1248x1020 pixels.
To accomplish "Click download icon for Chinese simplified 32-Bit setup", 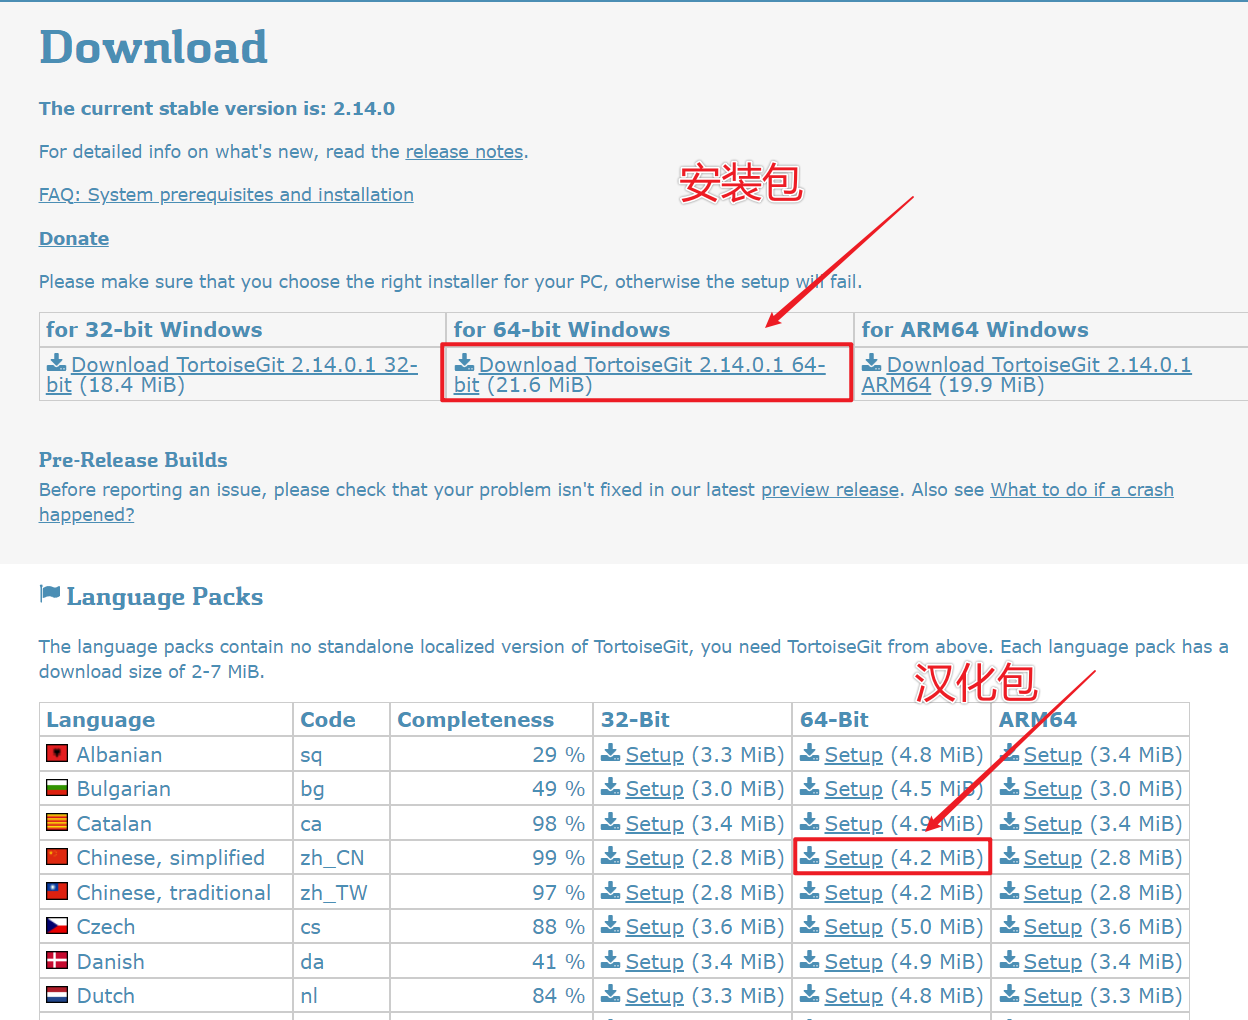I will [x=610, y=856].
